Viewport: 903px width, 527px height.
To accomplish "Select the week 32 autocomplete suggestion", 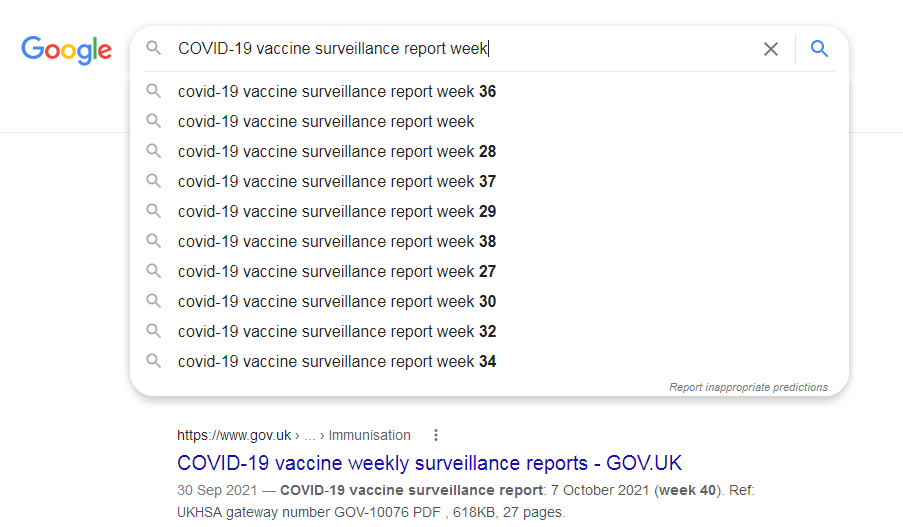I will pos(337,332).
